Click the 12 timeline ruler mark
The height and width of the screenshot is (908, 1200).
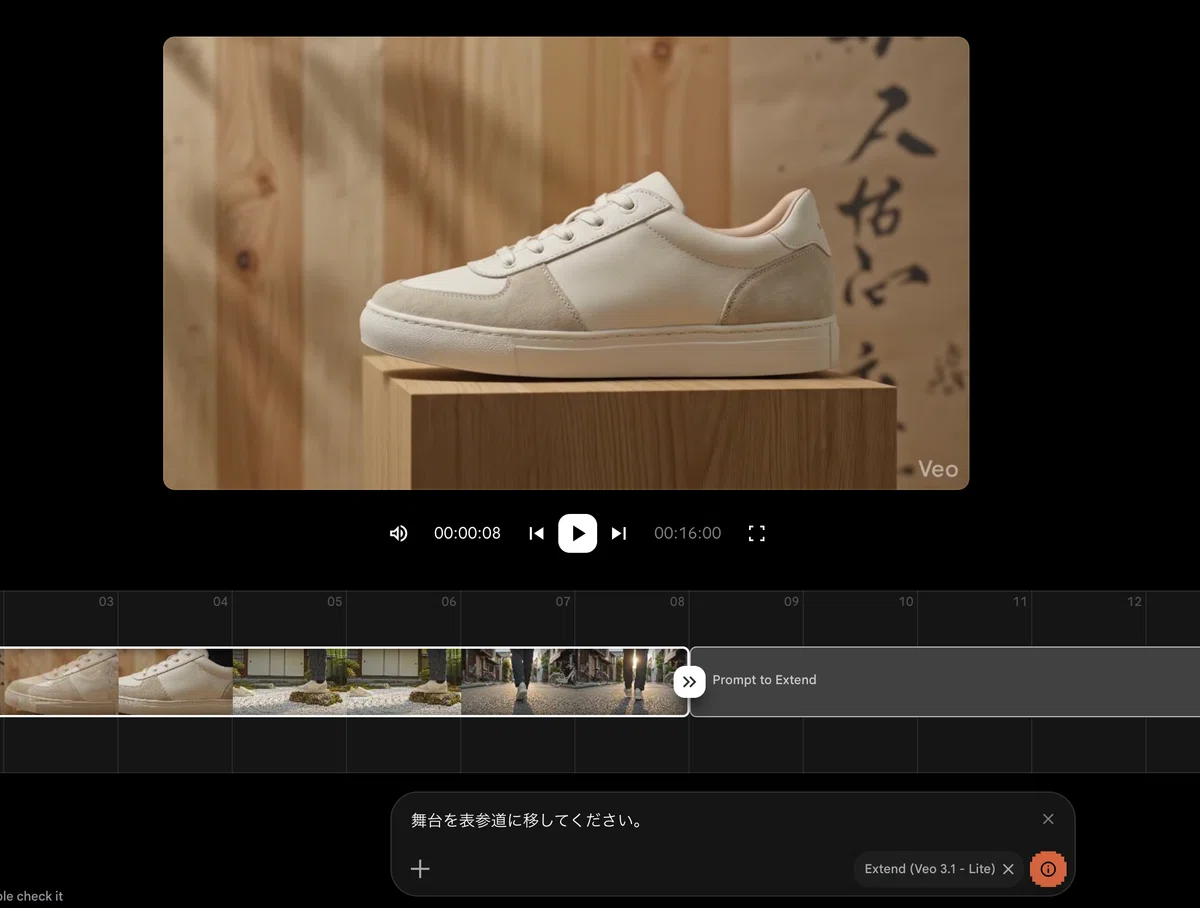1134,601
